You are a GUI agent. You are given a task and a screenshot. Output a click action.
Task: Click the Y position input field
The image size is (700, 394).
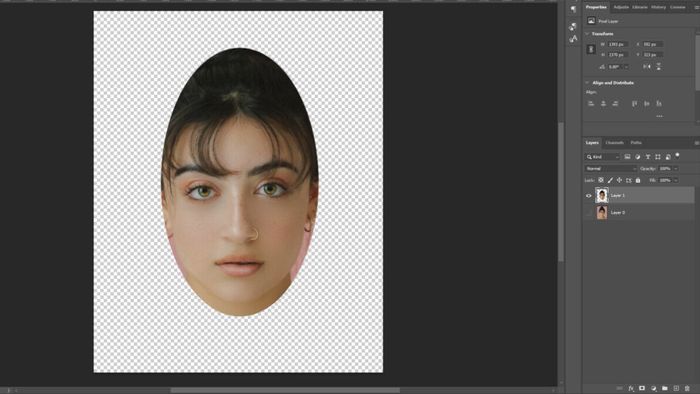(653, 54)
